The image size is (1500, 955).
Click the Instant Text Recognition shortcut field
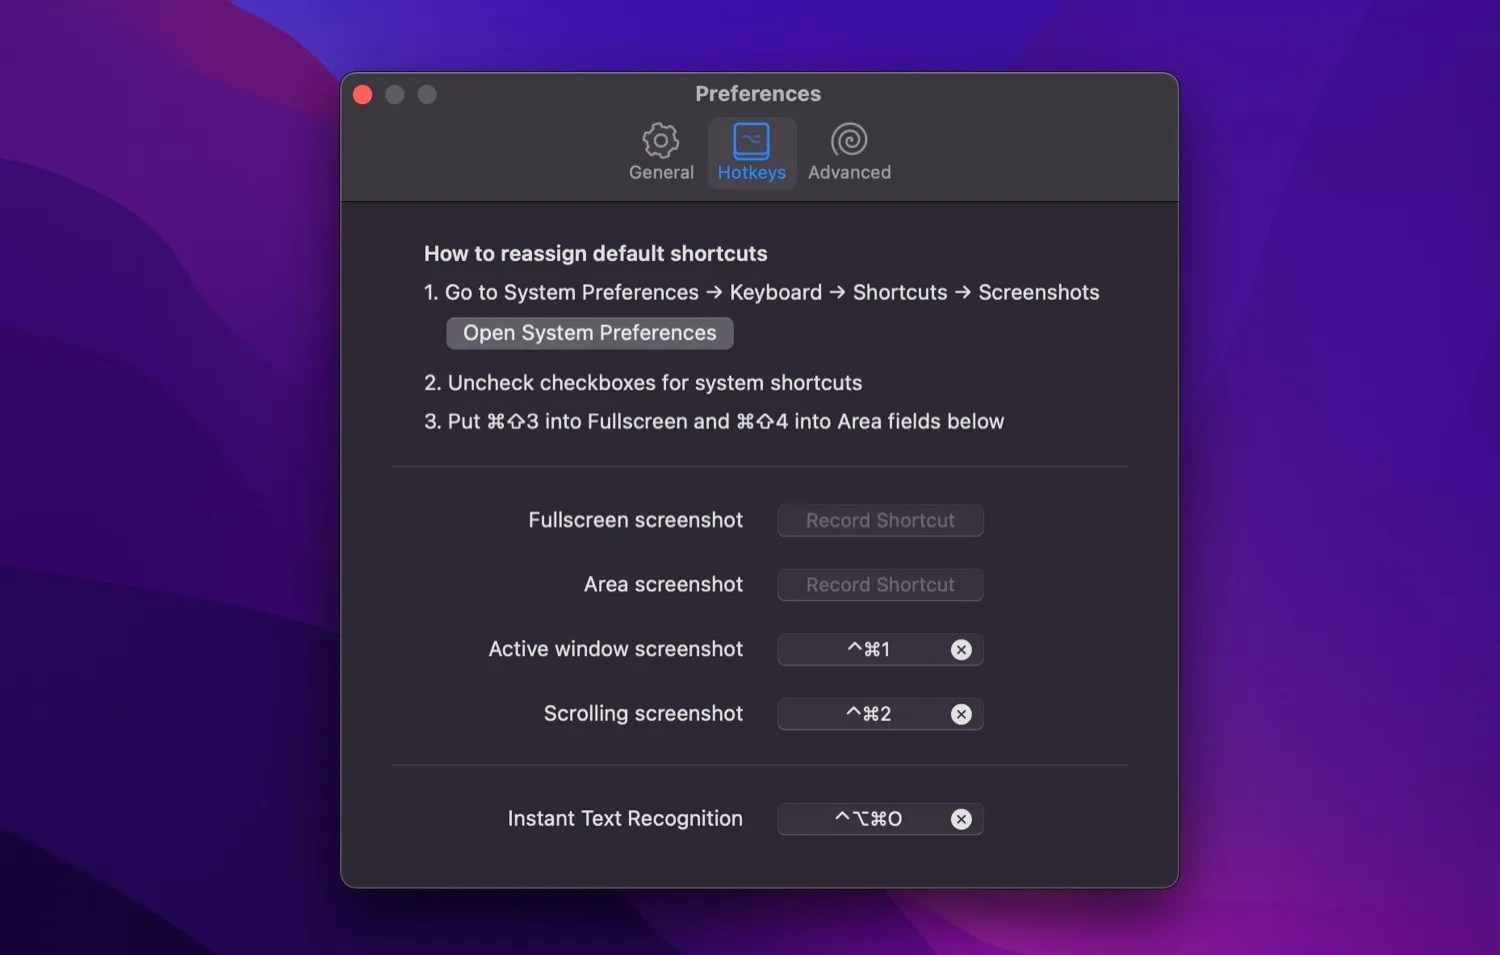[x=865, y=819]
